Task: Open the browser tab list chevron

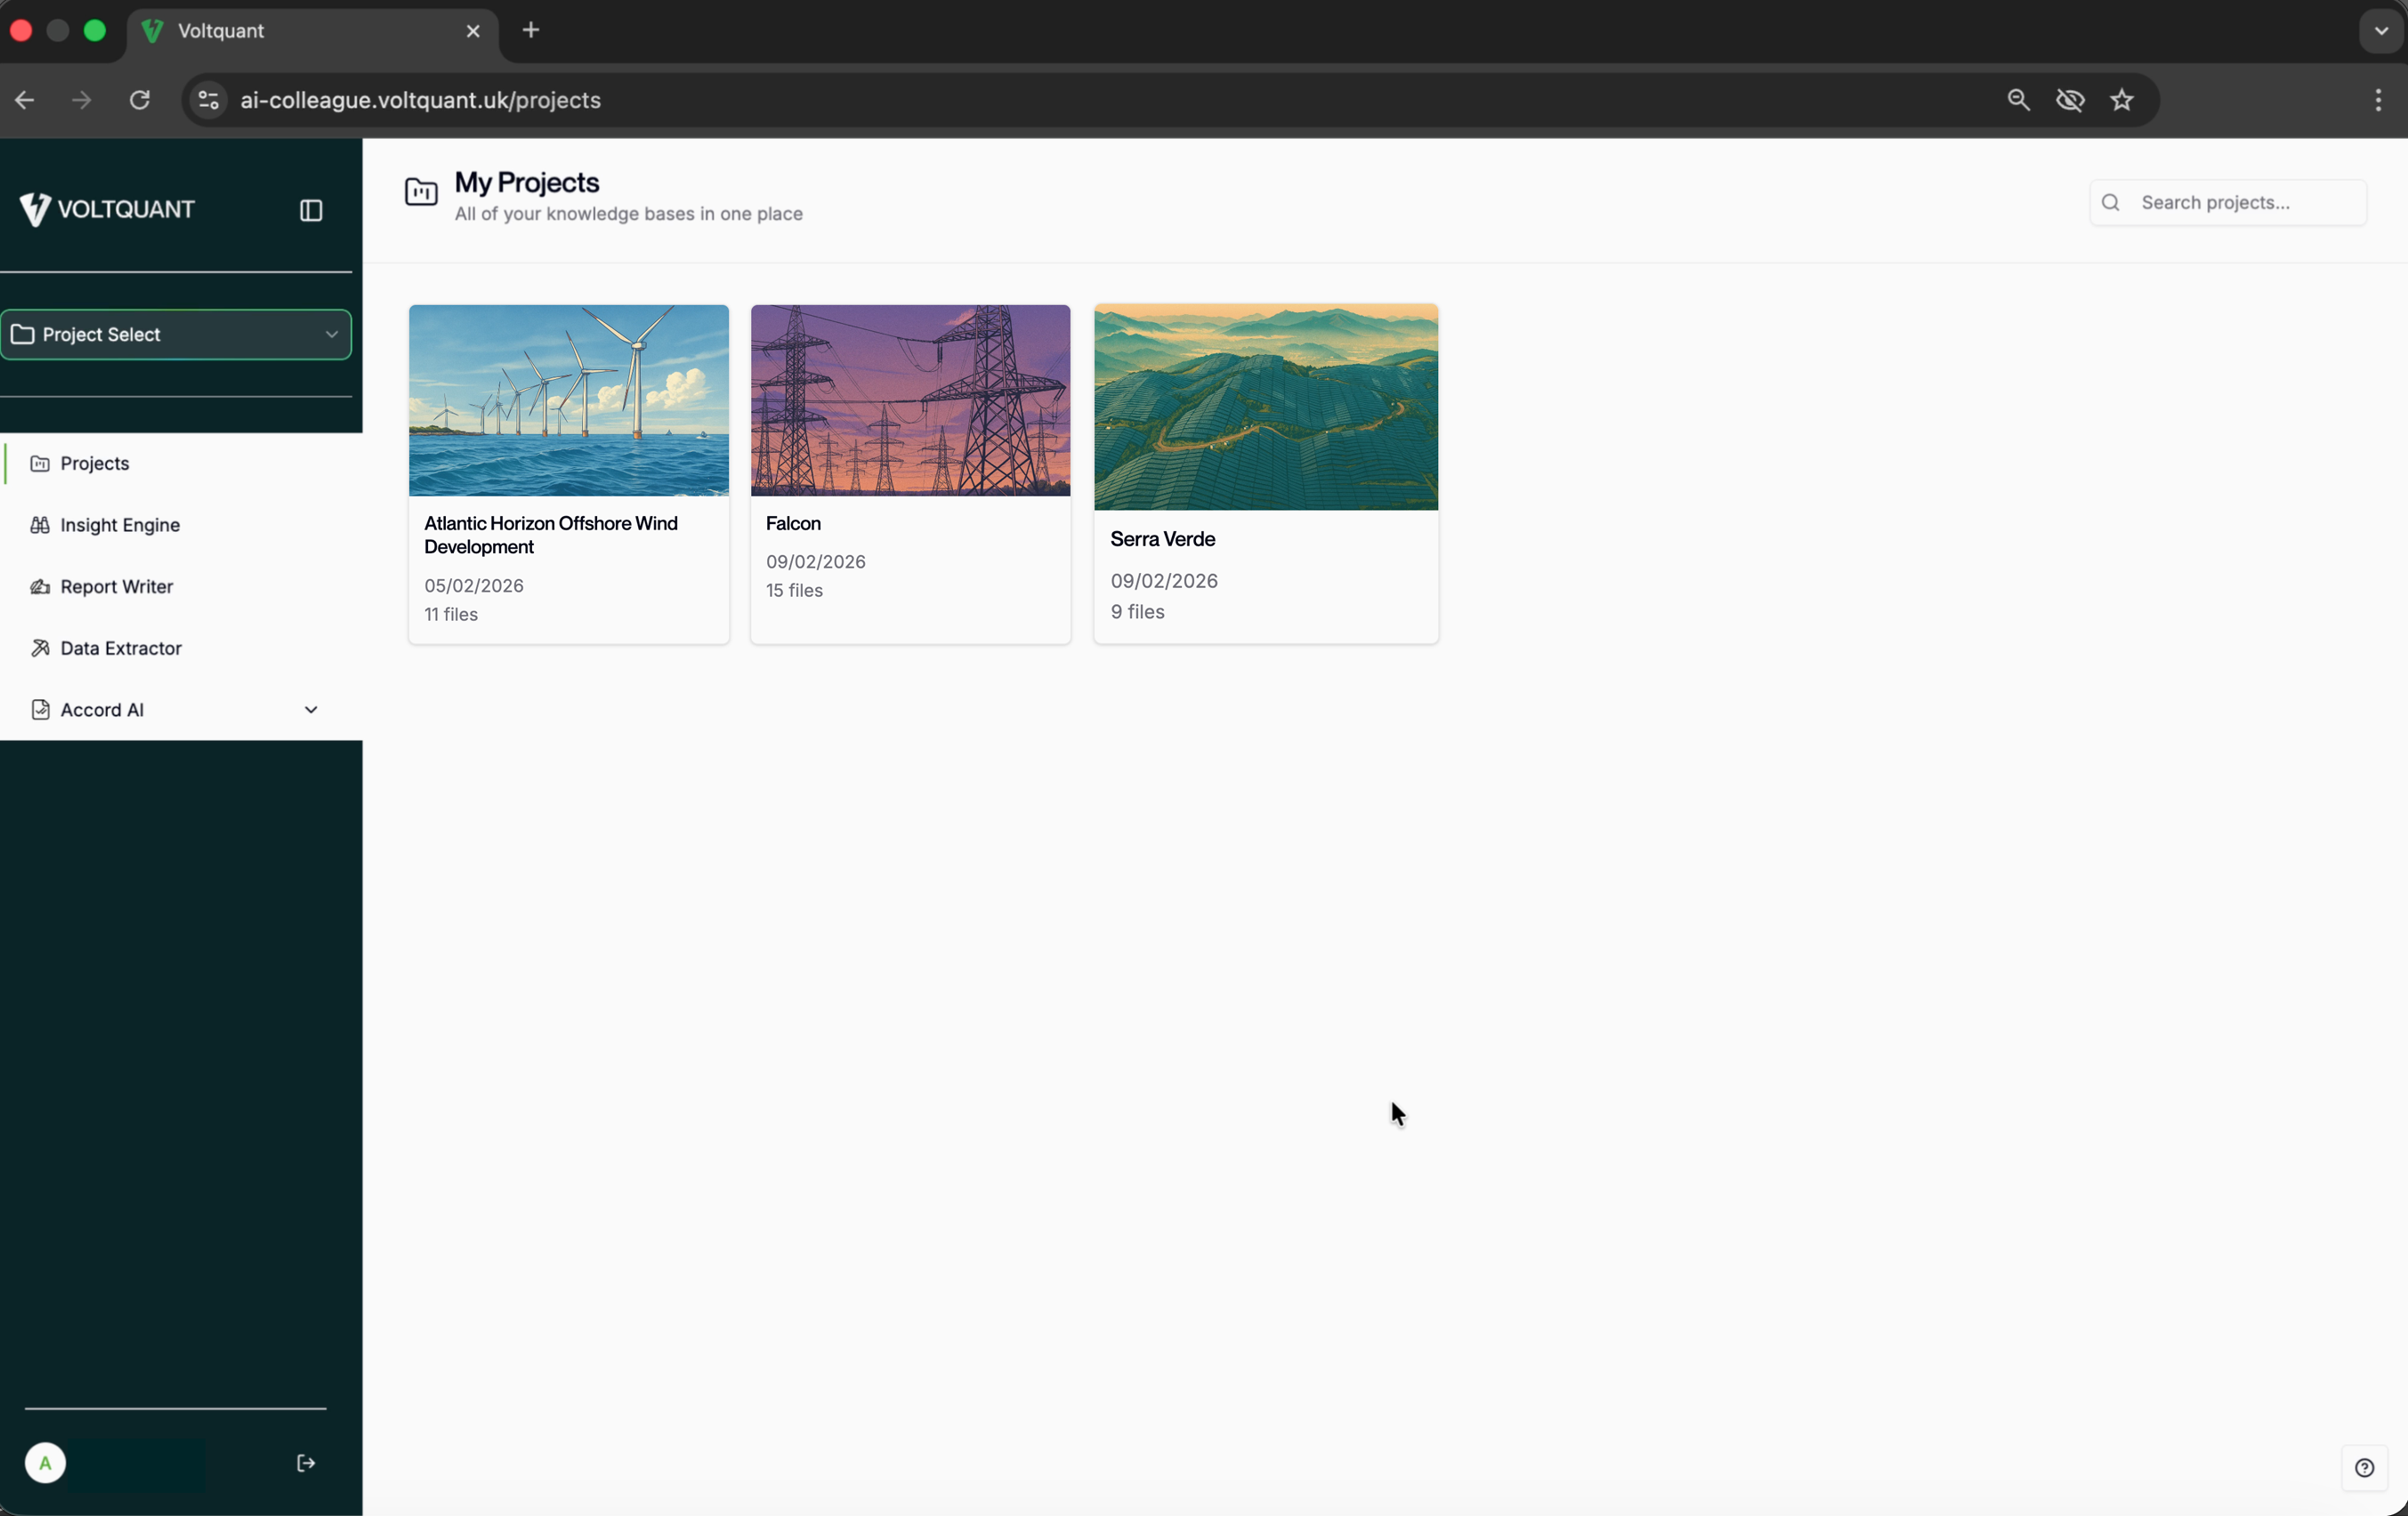Action: (x=2380, y=30)
